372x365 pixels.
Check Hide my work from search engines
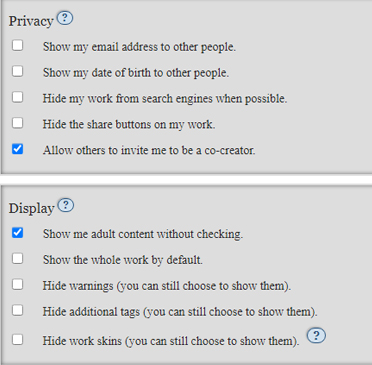tap(17, 97)
